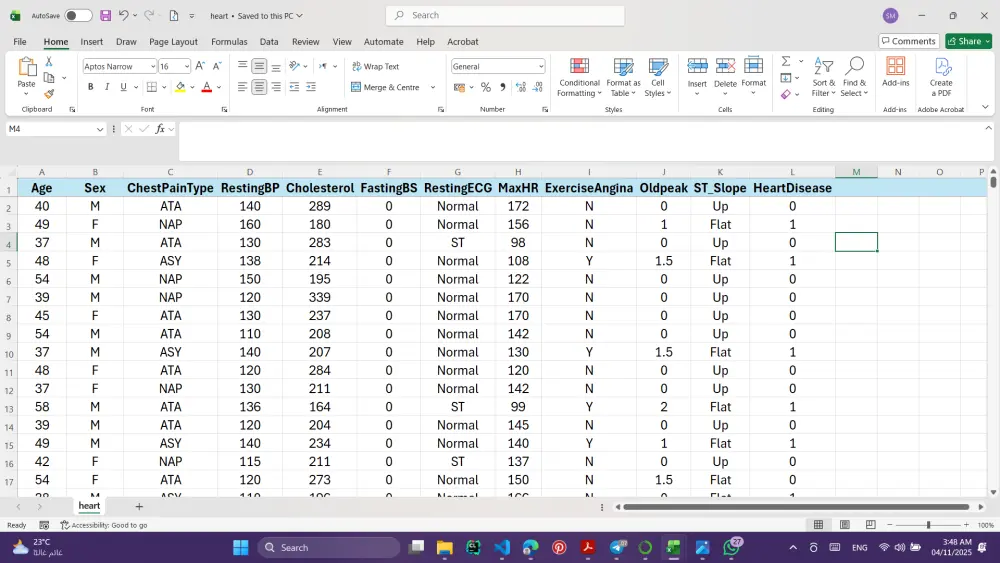This screenshot has width=1000, height=563.
Task: Add a new sheet with plus button
Action: click(x=139, y=507)
